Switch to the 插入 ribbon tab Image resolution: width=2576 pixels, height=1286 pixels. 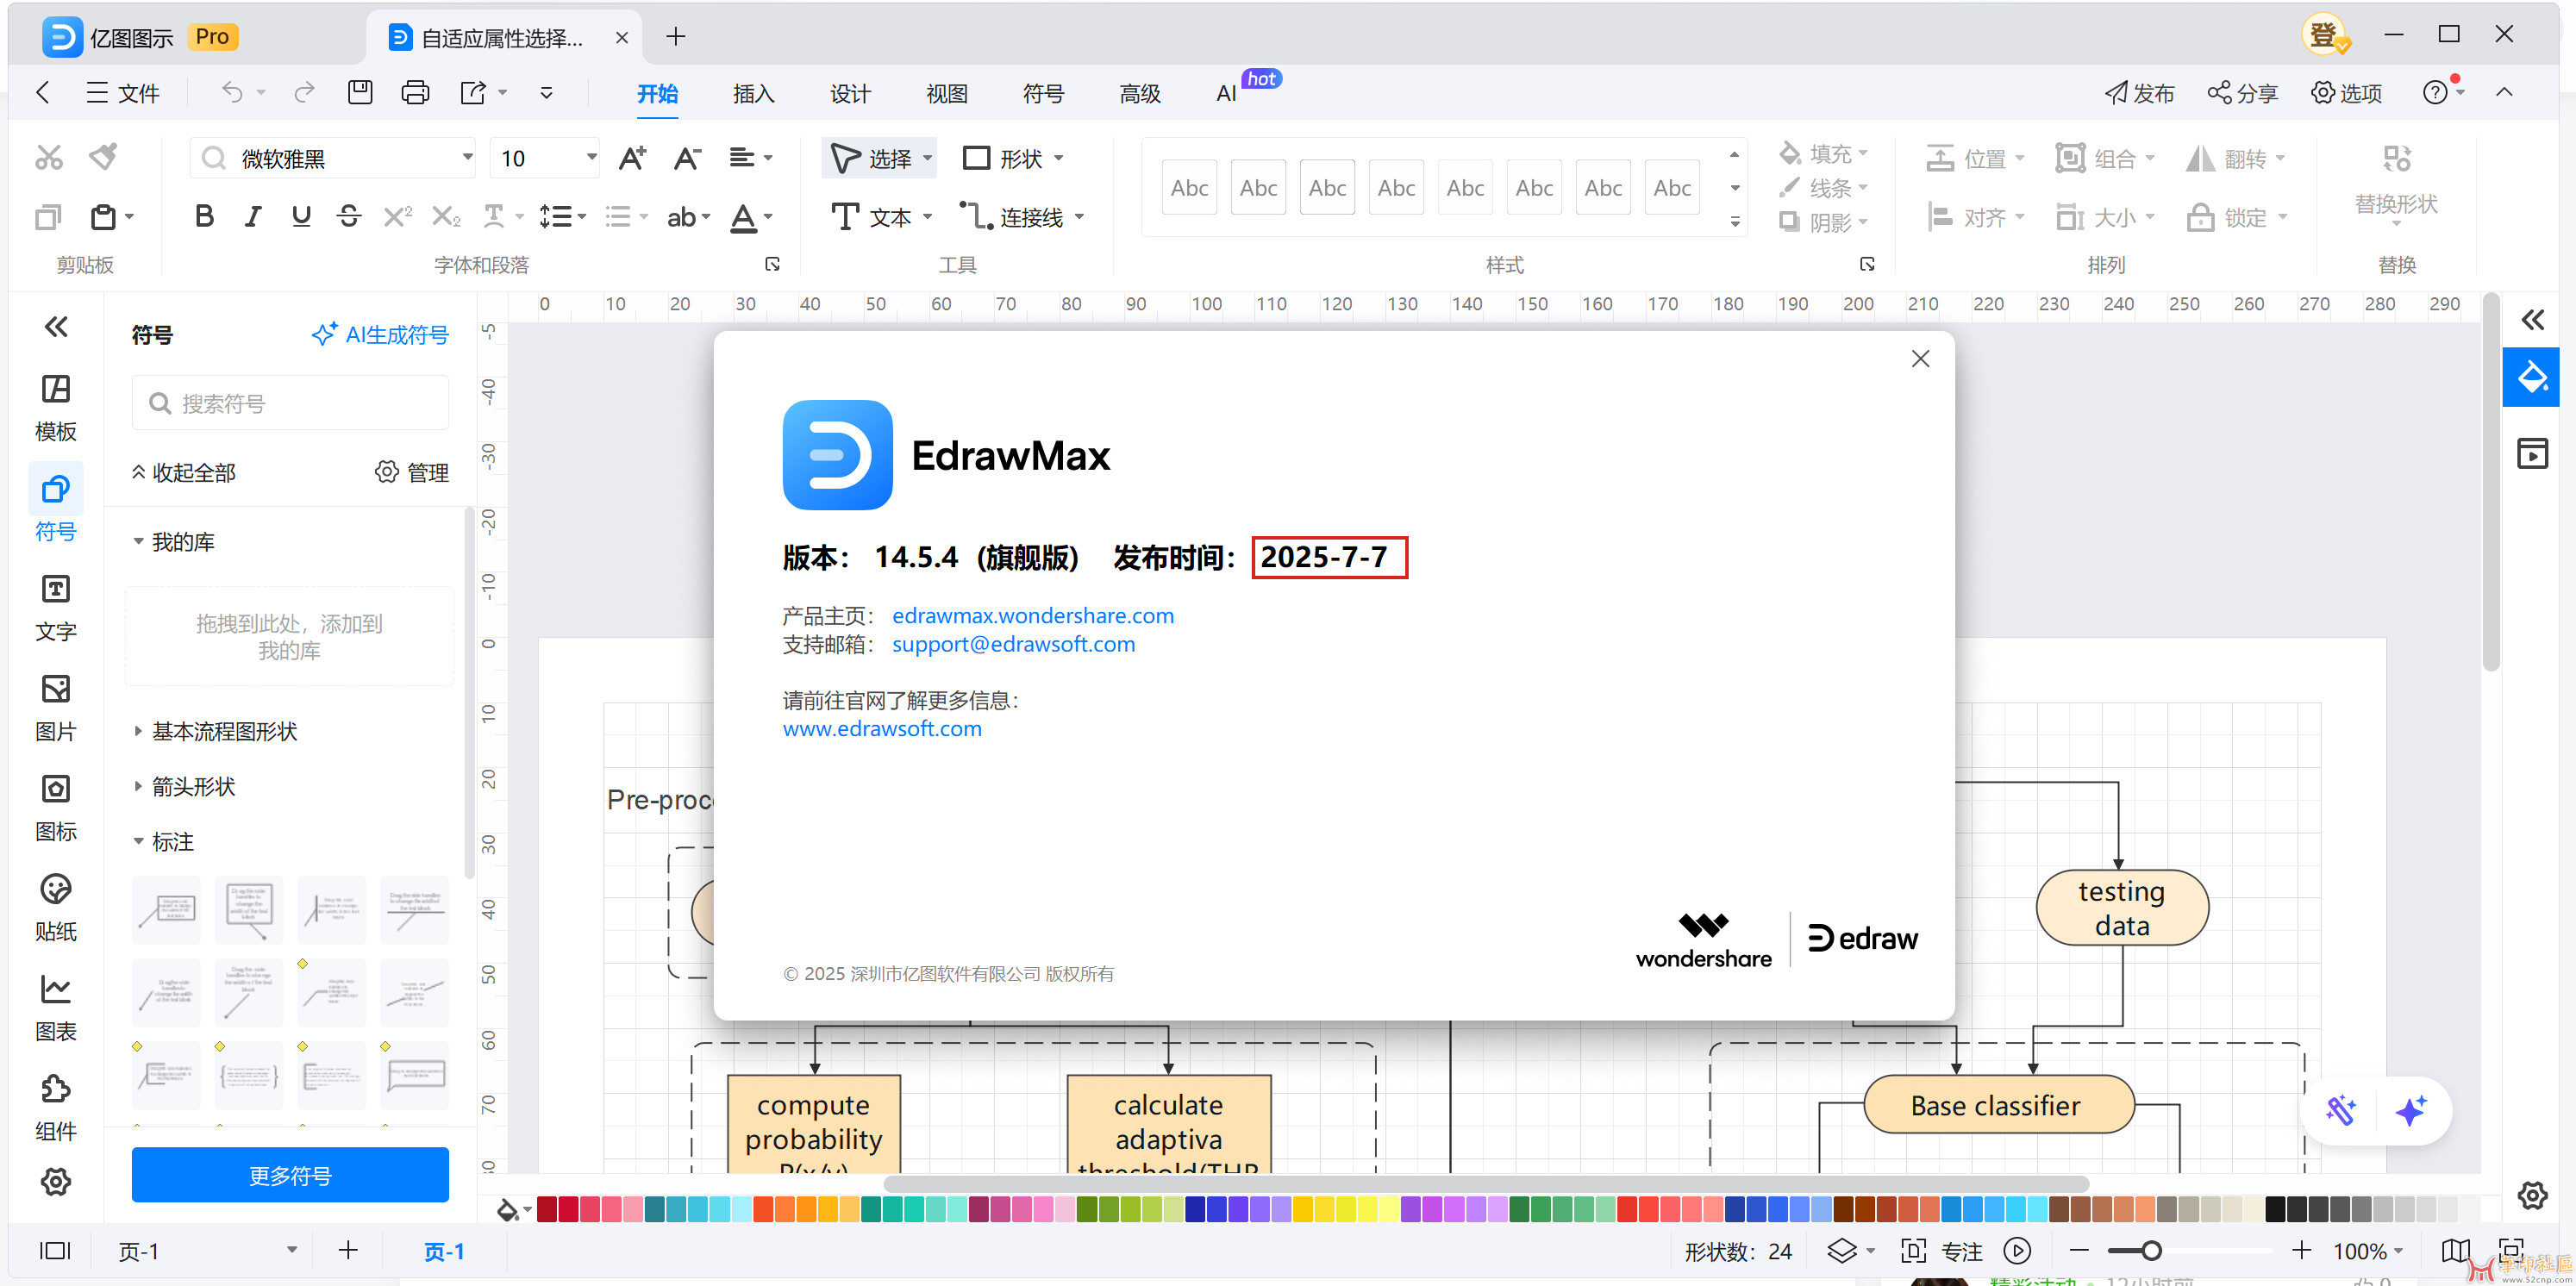(753, 94)
